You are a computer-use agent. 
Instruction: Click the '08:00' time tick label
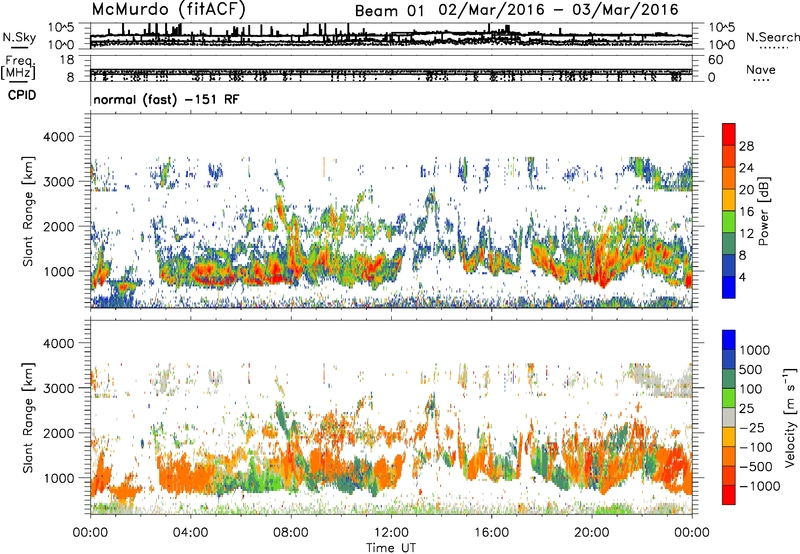click(291, 533)
